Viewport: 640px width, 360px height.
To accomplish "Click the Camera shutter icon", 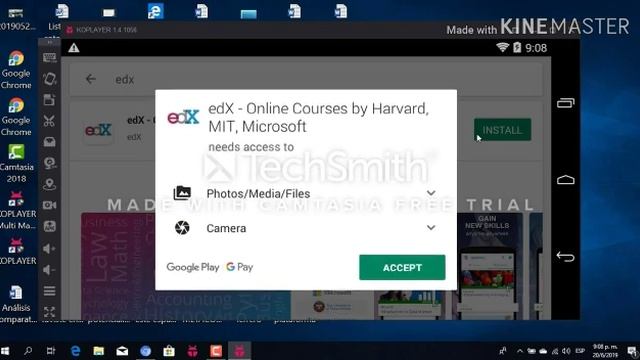I will (182, 227).
